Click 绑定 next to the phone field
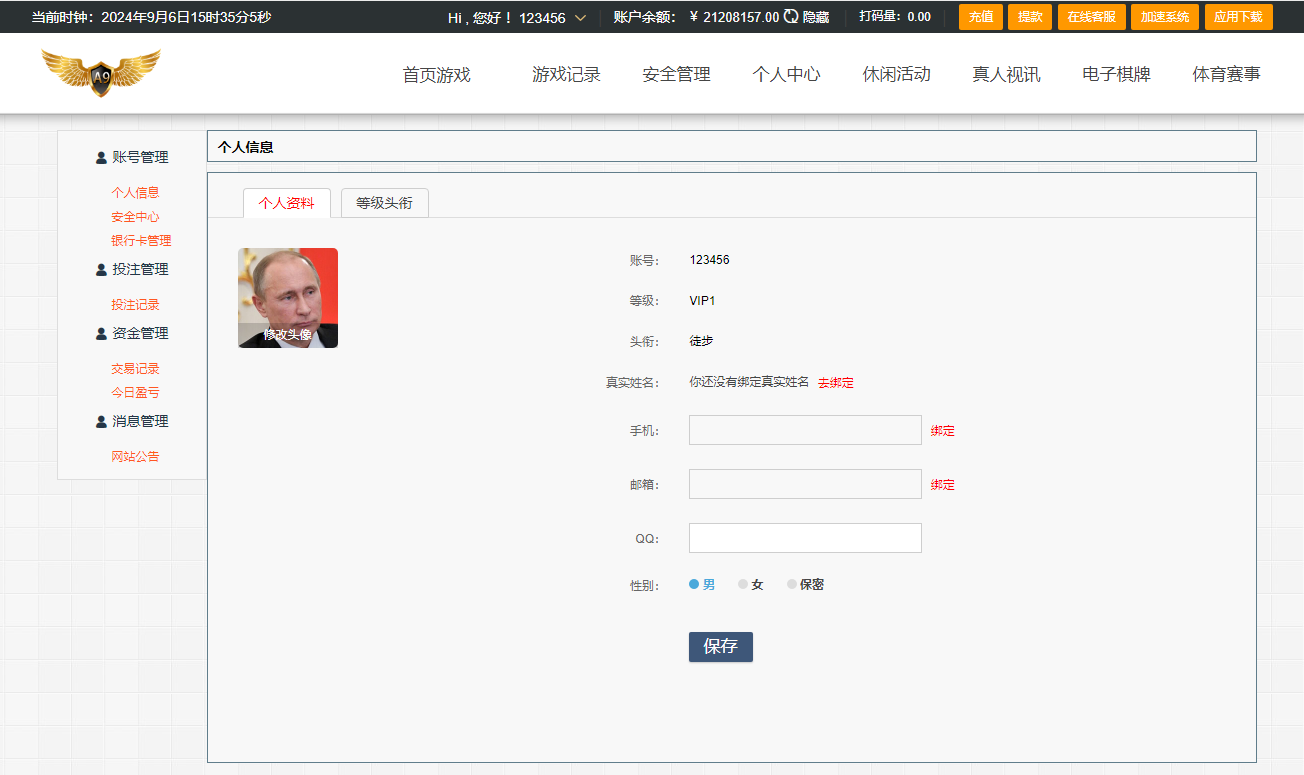 942,429
